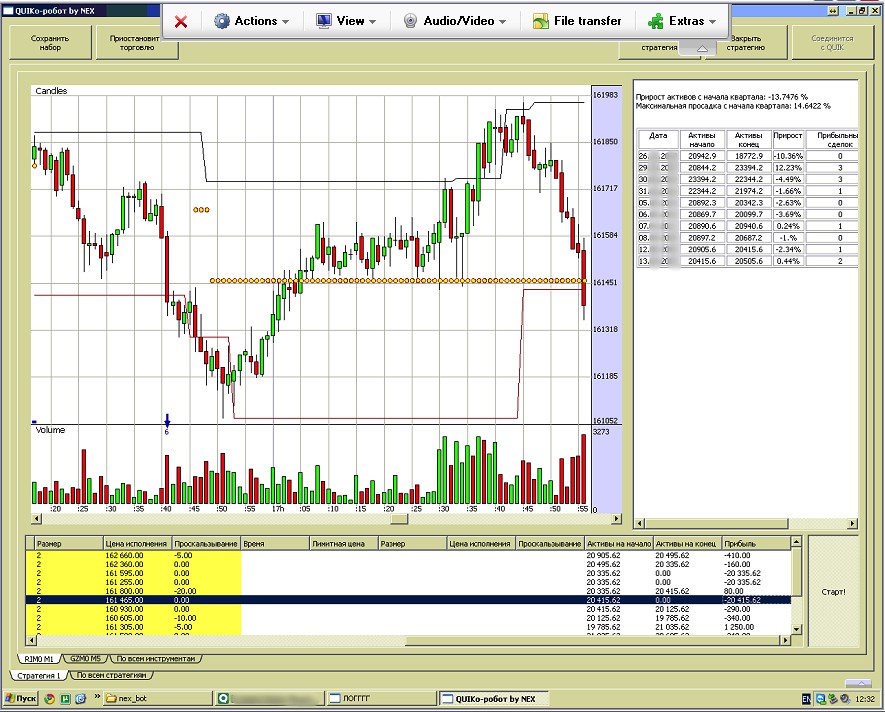Select the trade row with price 161 465.00

(x=408, y=600)
